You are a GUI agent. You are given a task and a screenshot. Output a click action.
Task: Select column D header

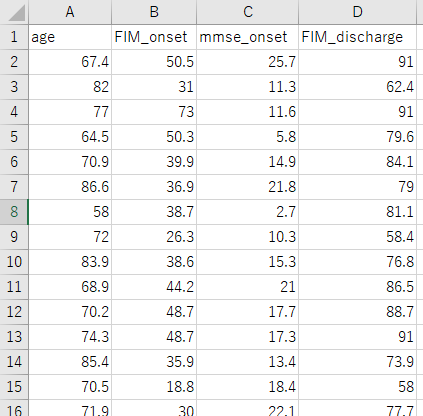[x=357, y=12]
